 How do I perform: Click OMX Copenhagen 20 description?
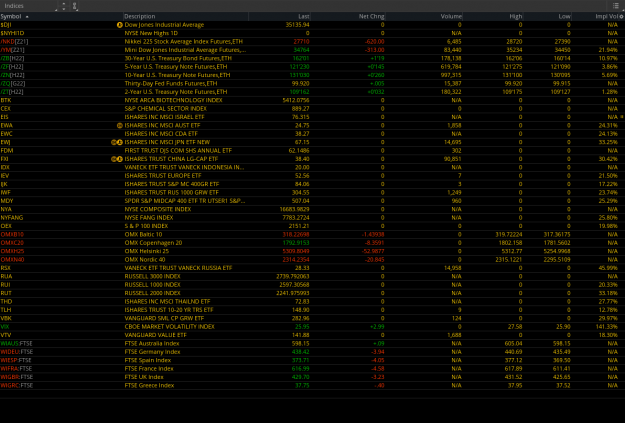click(153, 243)
